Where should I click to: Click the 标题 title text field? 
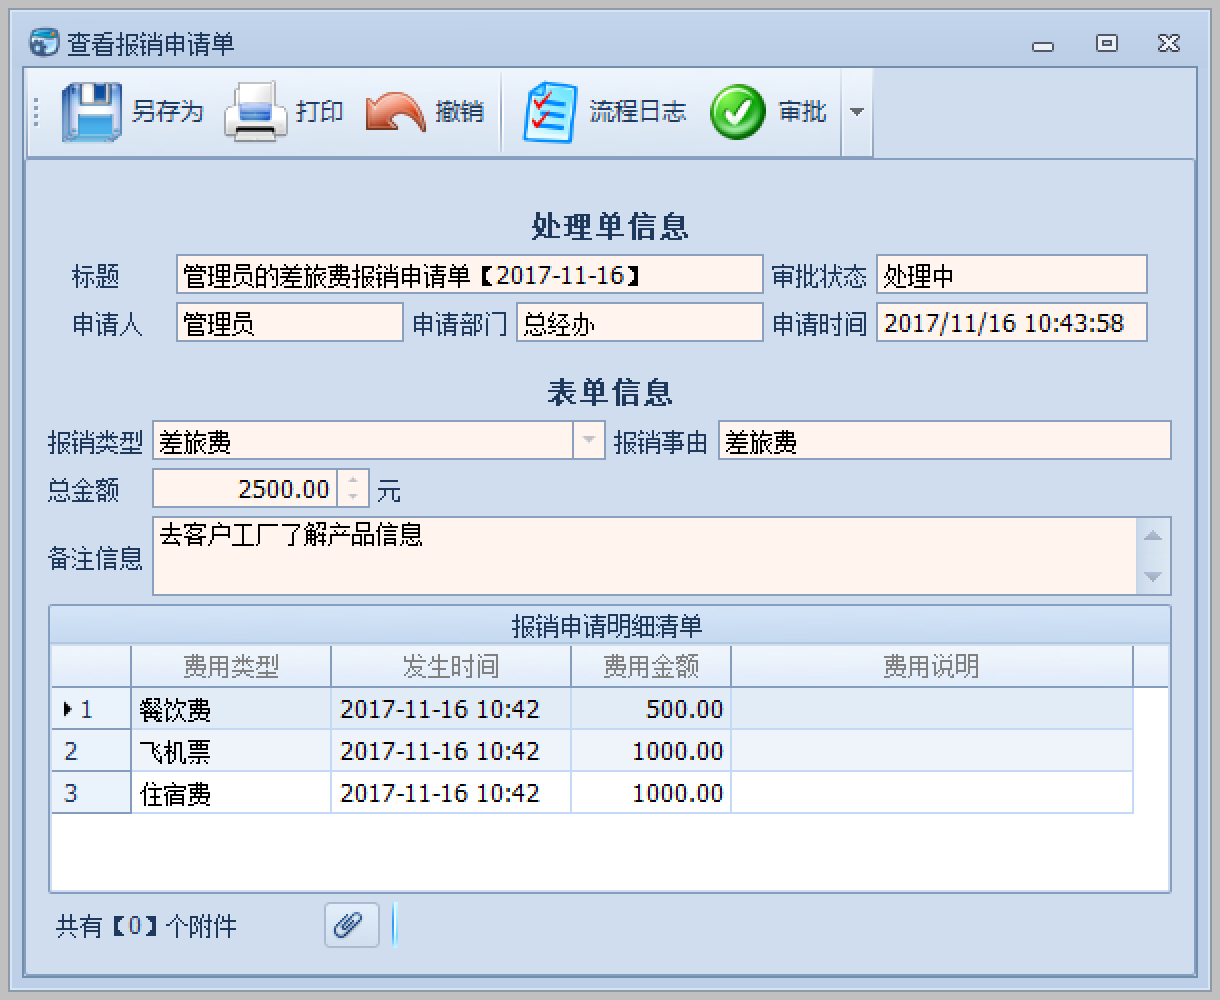pyautogui.click(x=468, y=275)
